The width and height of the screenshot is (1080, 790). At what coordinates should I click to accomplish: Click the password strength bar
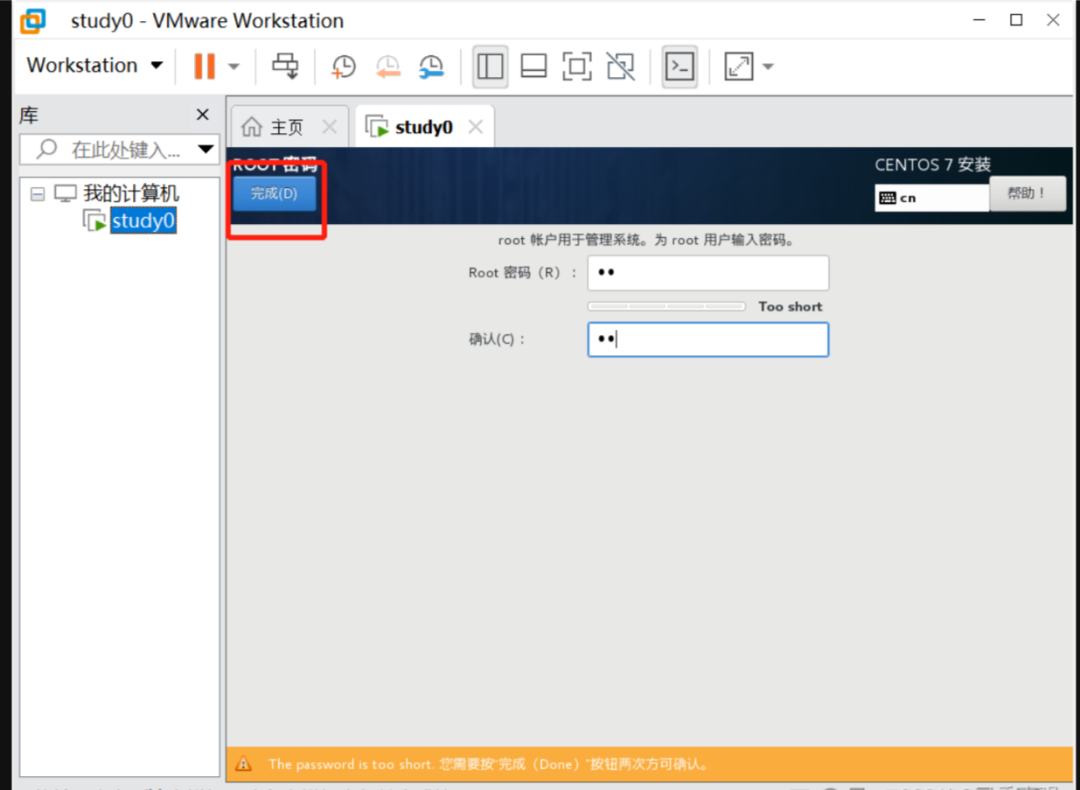click(667, 306)
